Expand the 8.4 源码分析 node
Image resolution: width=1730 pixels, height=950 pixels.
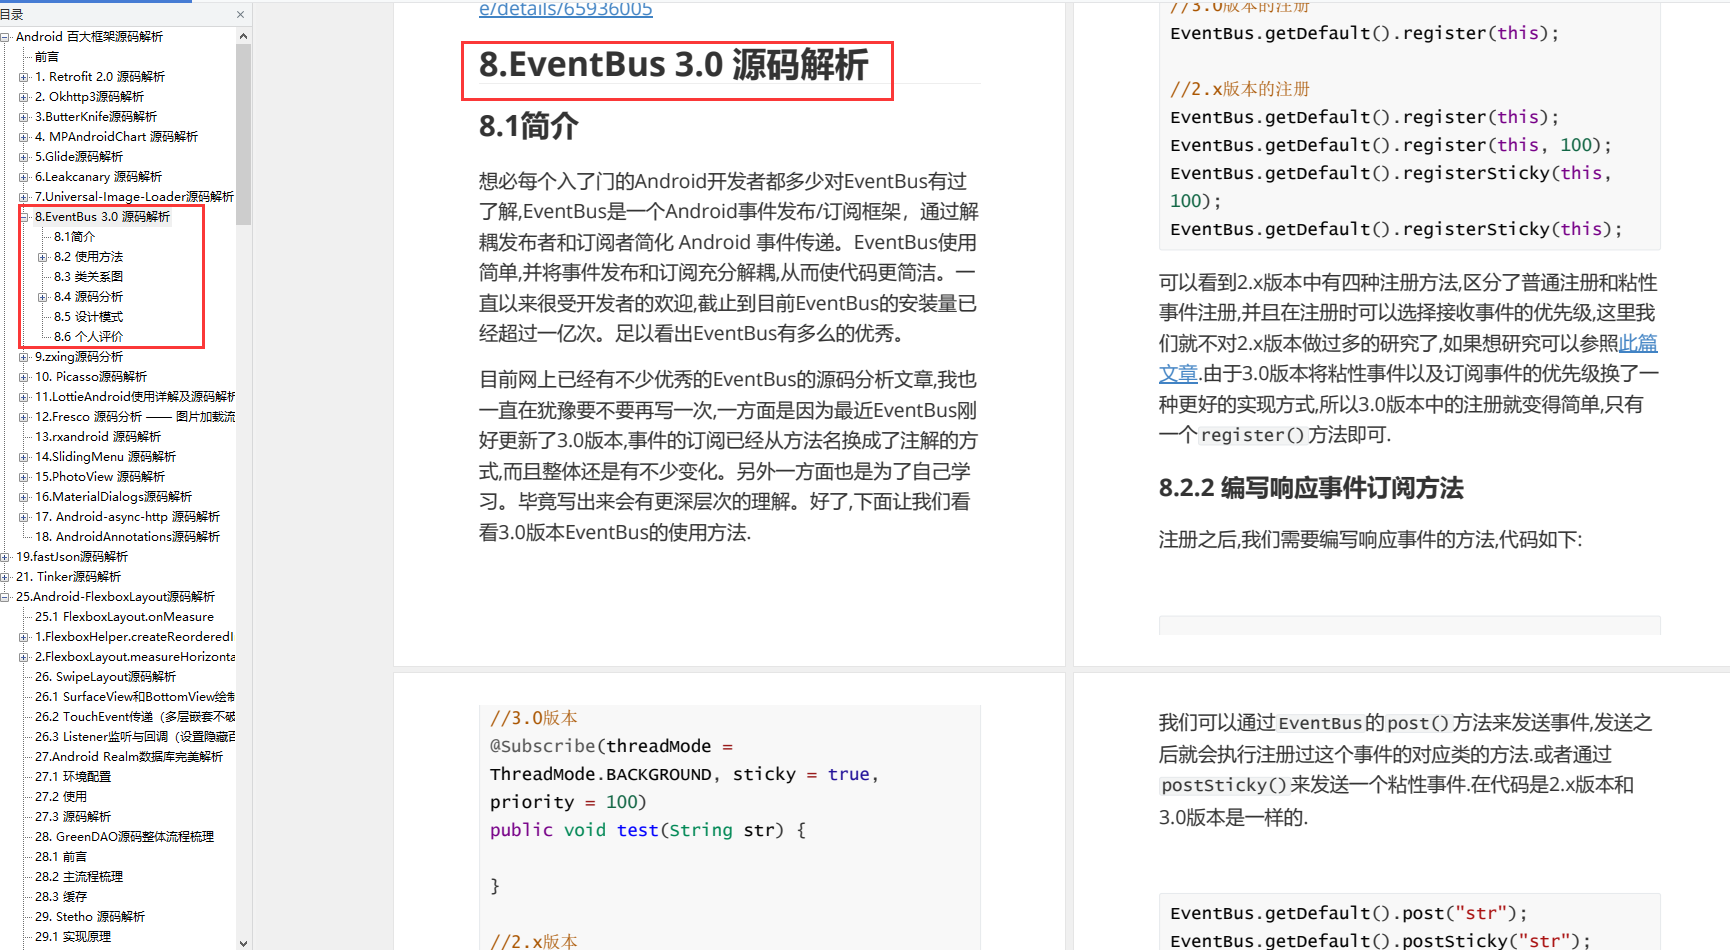click(x=43, y=297)
